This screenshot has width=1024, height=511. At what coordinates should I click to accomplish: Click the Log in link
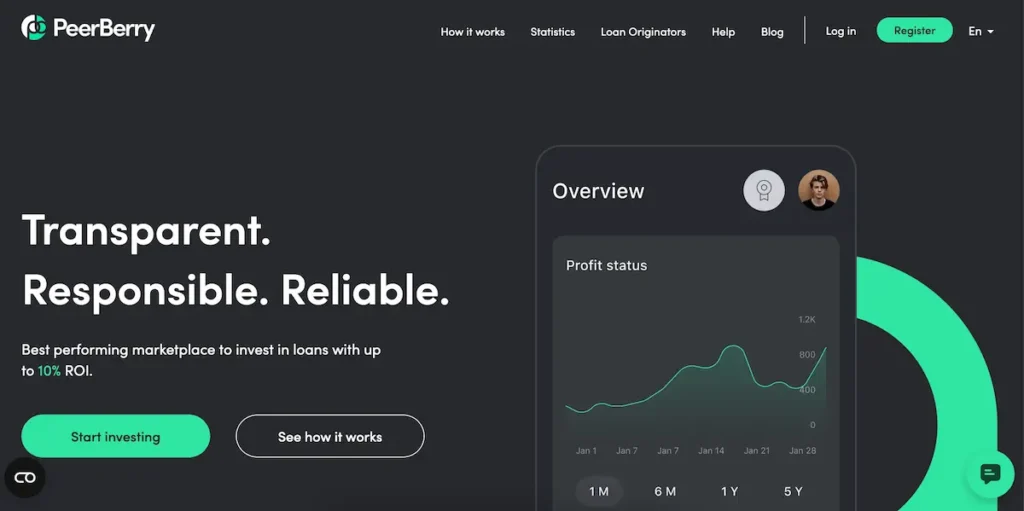[840, 31]
